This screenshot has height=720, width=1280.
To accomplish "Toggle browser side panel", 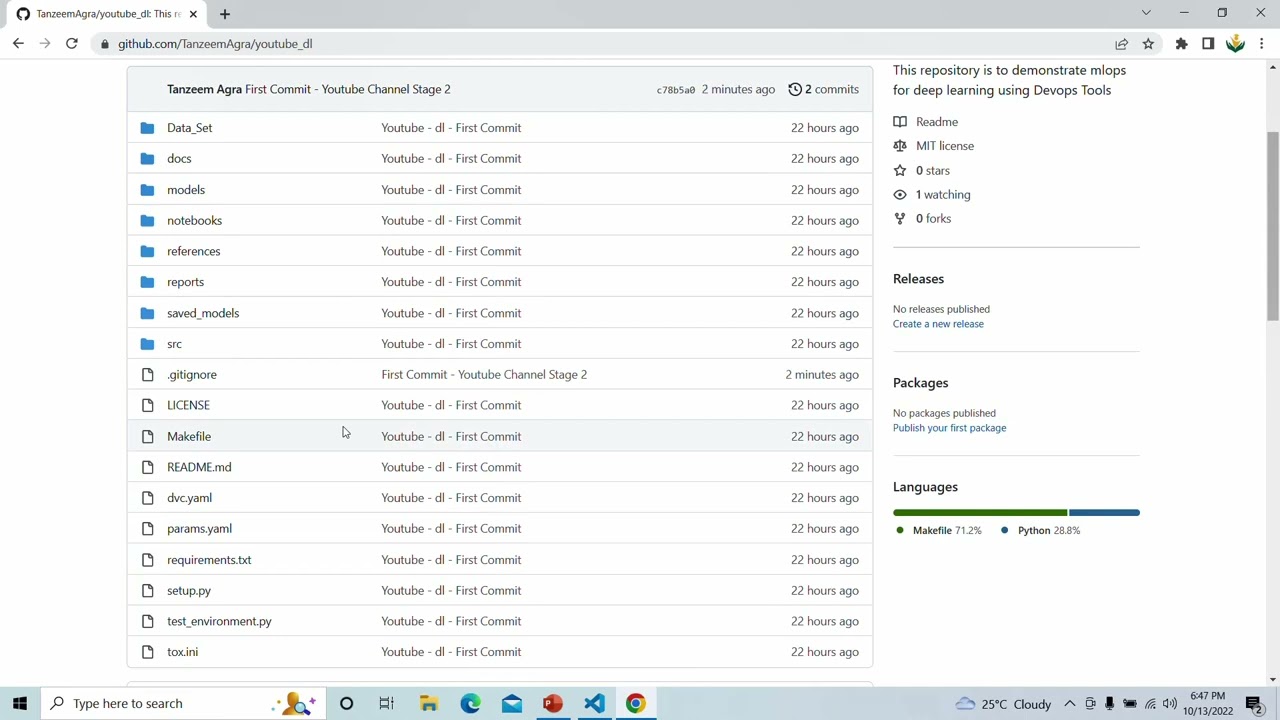I will coord(1208,44).
